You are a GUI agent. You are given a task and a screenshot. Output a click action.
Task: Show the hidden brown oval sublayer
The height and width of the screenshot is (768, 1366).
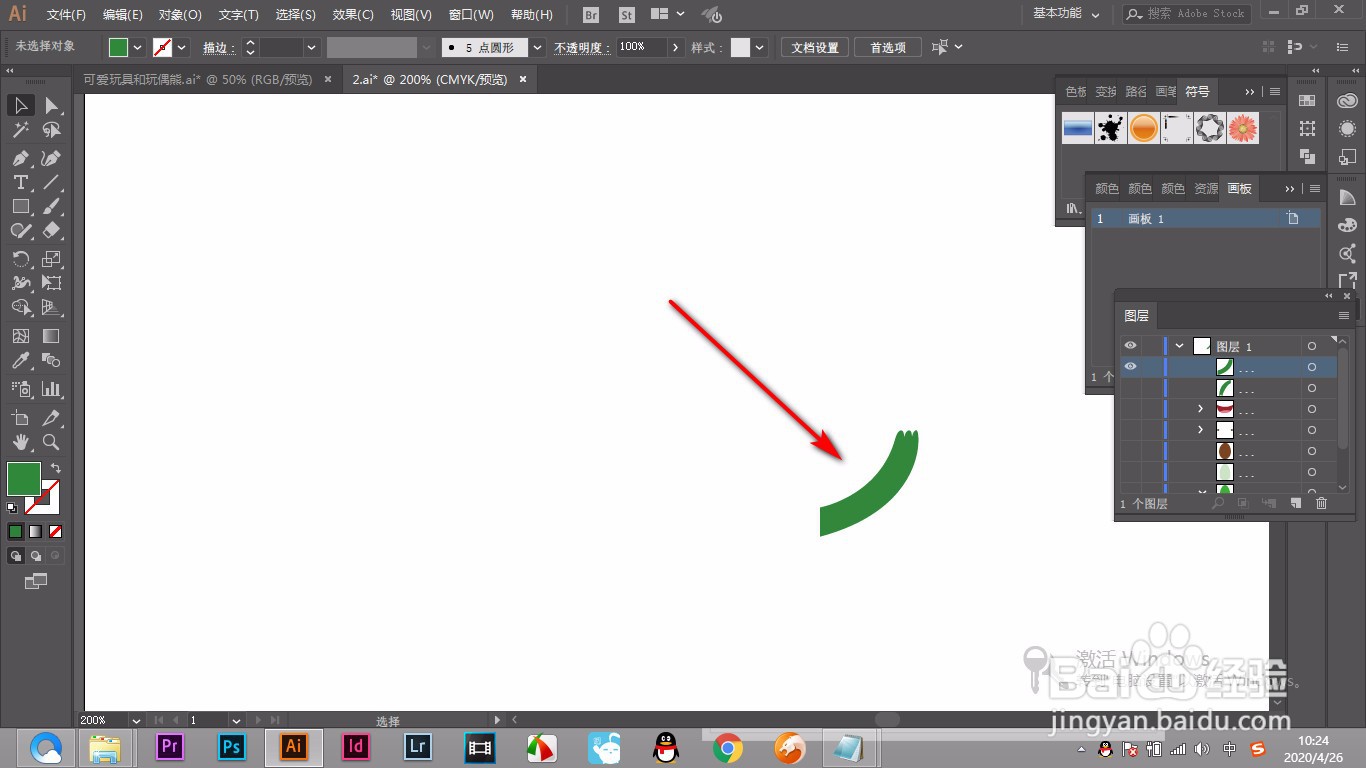click(1130, 452)
